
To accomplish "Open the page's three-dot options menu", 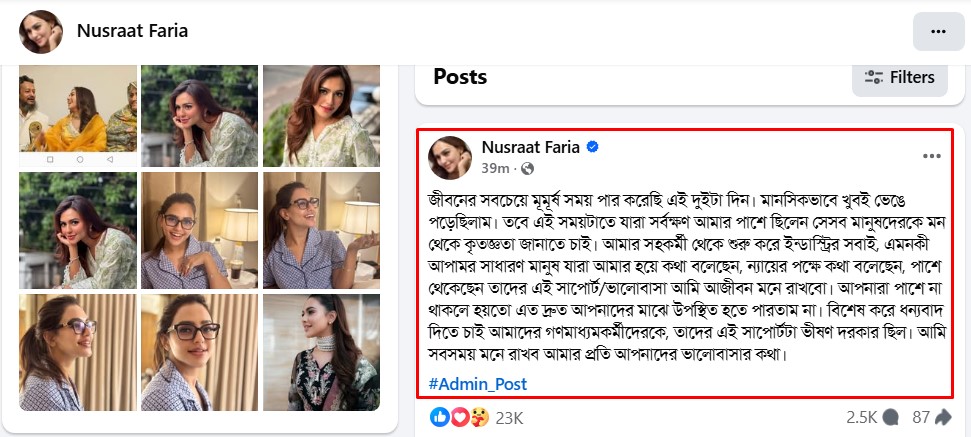I will (937, 31).
